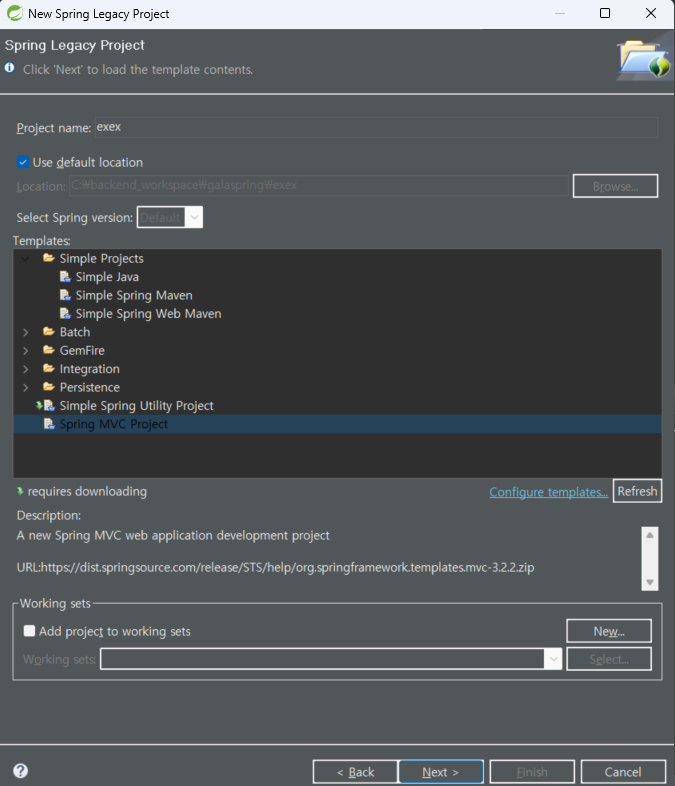This screenshot has width=675, height=786.
Task: Click the Finish button
Action: click(532, 771)
